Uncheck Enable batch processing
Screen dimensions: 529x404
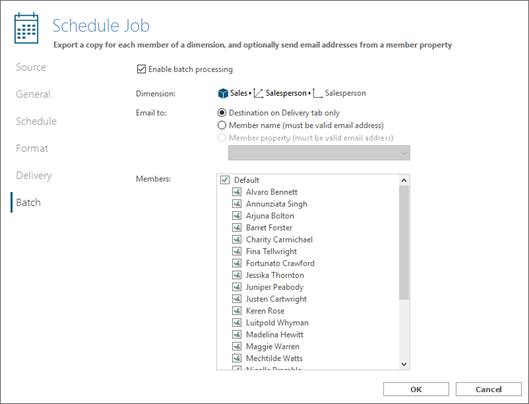pos(141,69)
